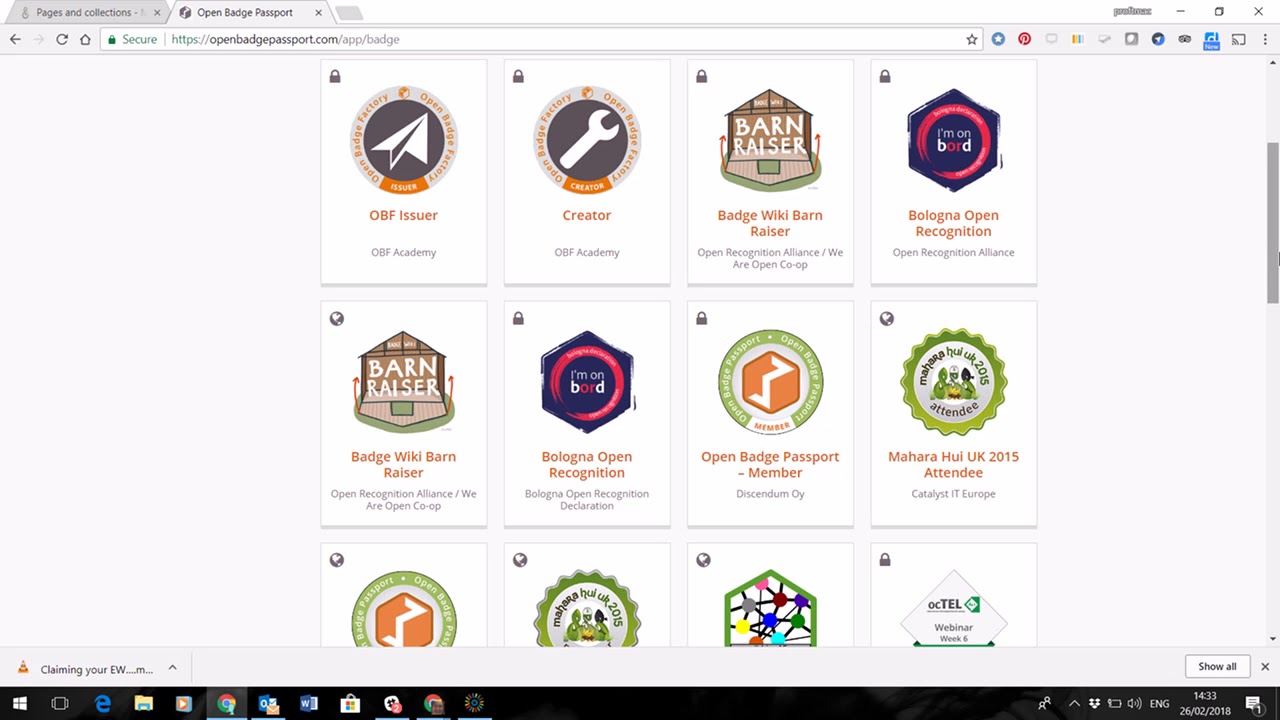Click the 'profmax' profile name button
1280x720 pixels.
1132,11
